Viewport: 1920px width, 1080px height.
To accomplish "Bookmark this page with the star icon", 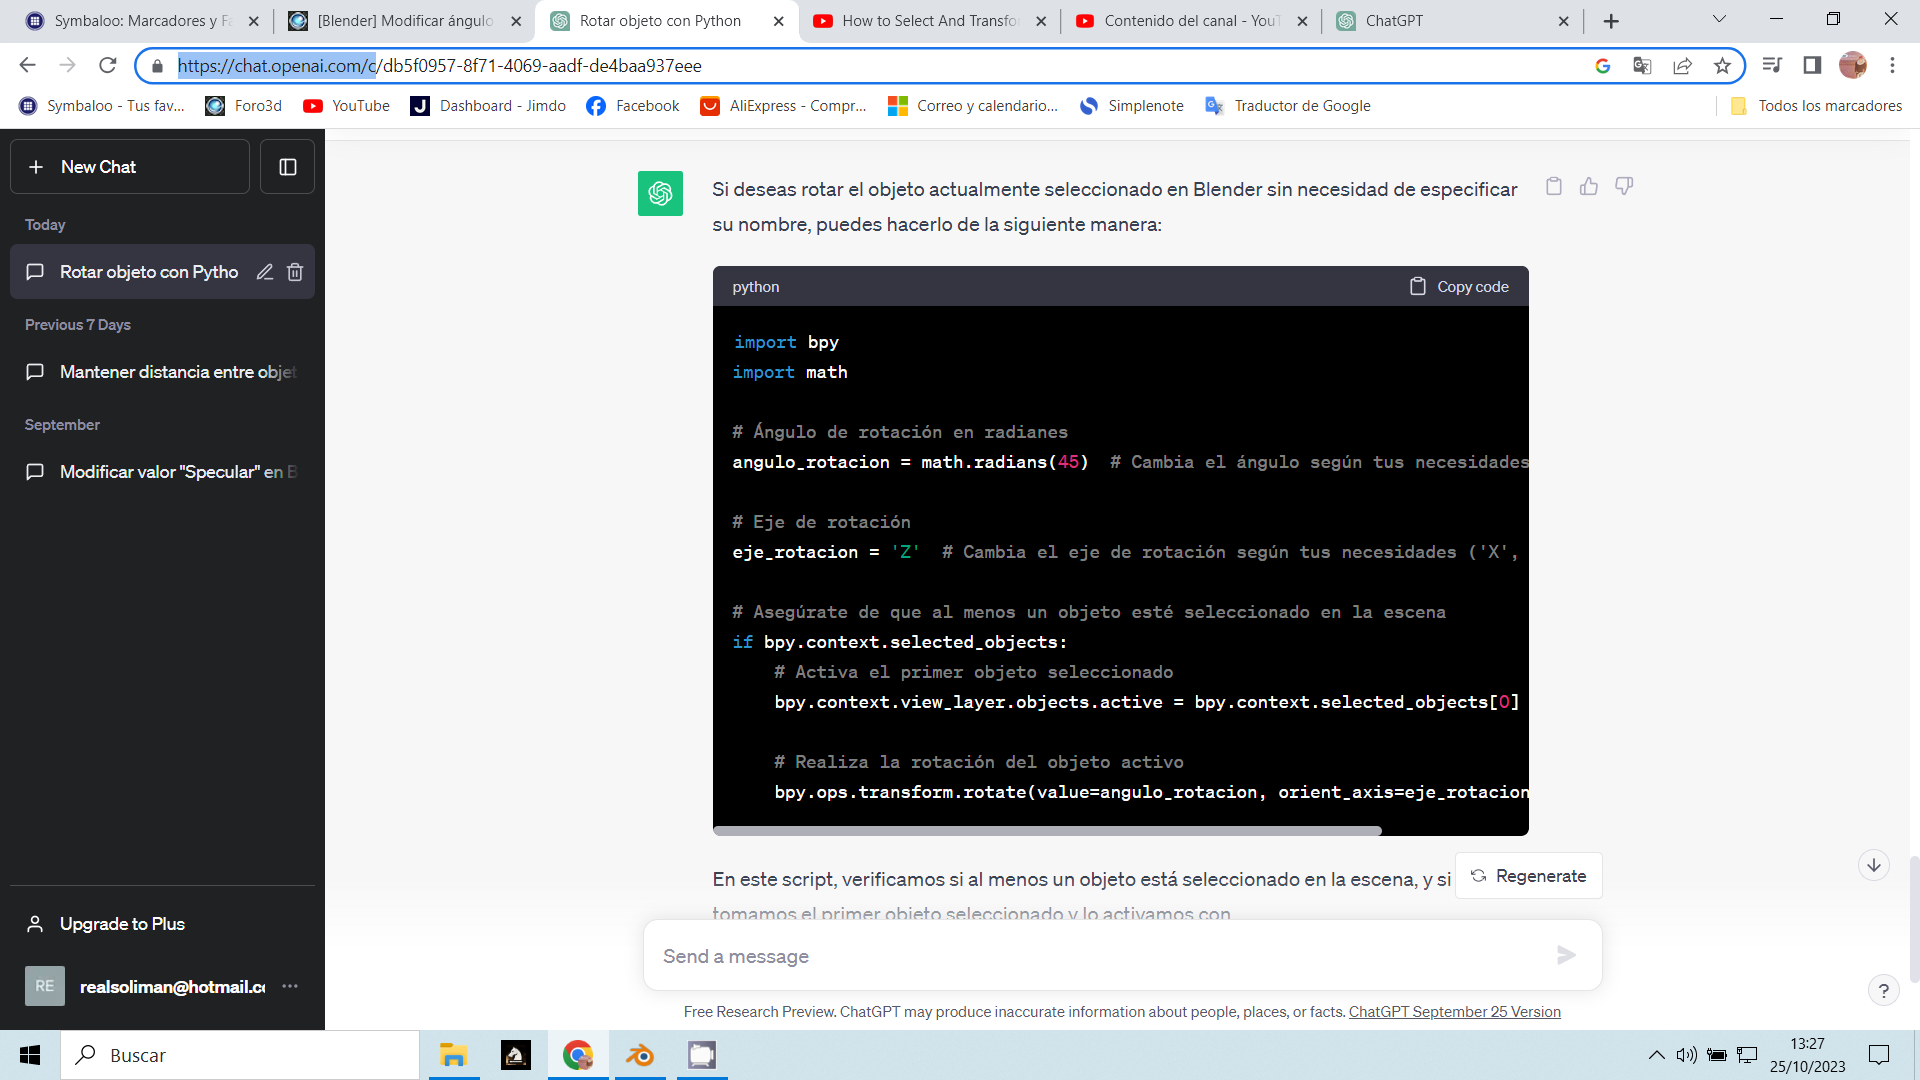I will (x=1722, y=66).
